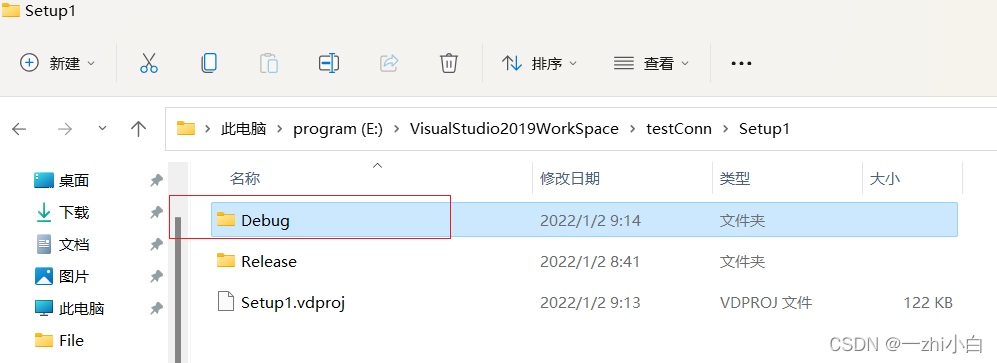Viewport: 997px width, 363px height.
Task: Click the Delete trash can icon
Action: [x=448, y=63]
